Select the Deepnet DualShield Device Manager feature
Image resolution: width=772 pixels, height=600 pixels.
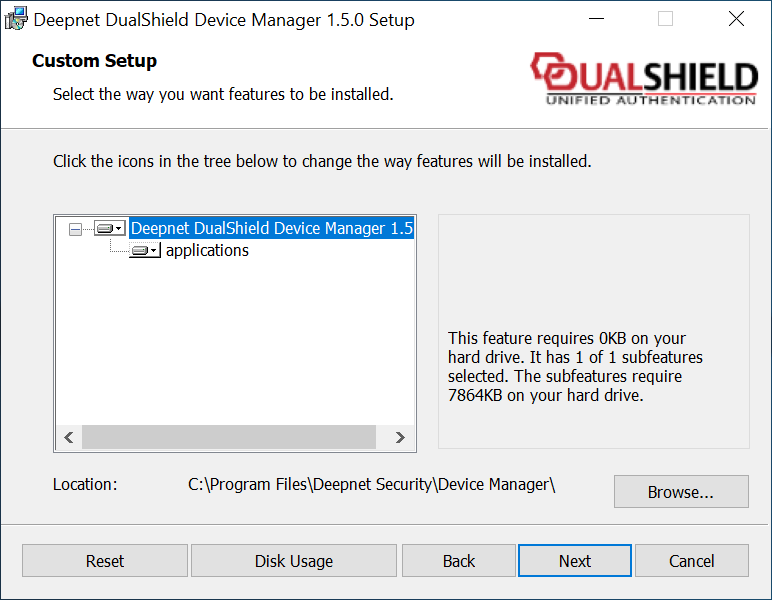[x=271, y=229]
